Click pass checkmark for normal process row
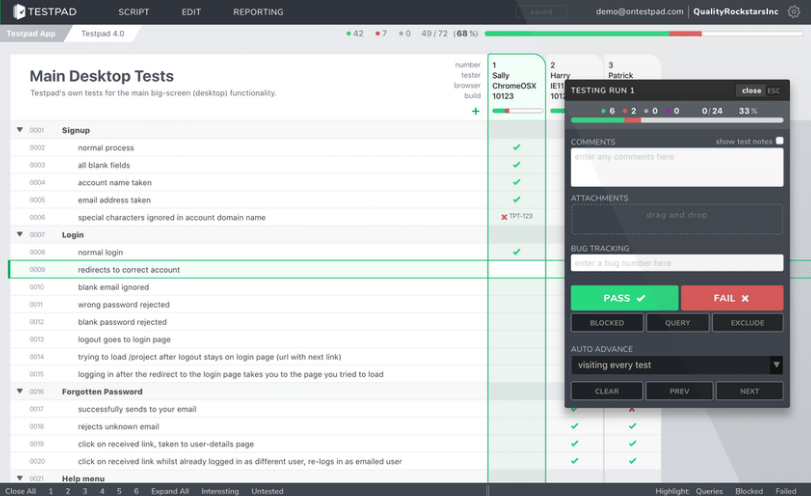This screenshot has height=496, width=811. pos(516,147)
